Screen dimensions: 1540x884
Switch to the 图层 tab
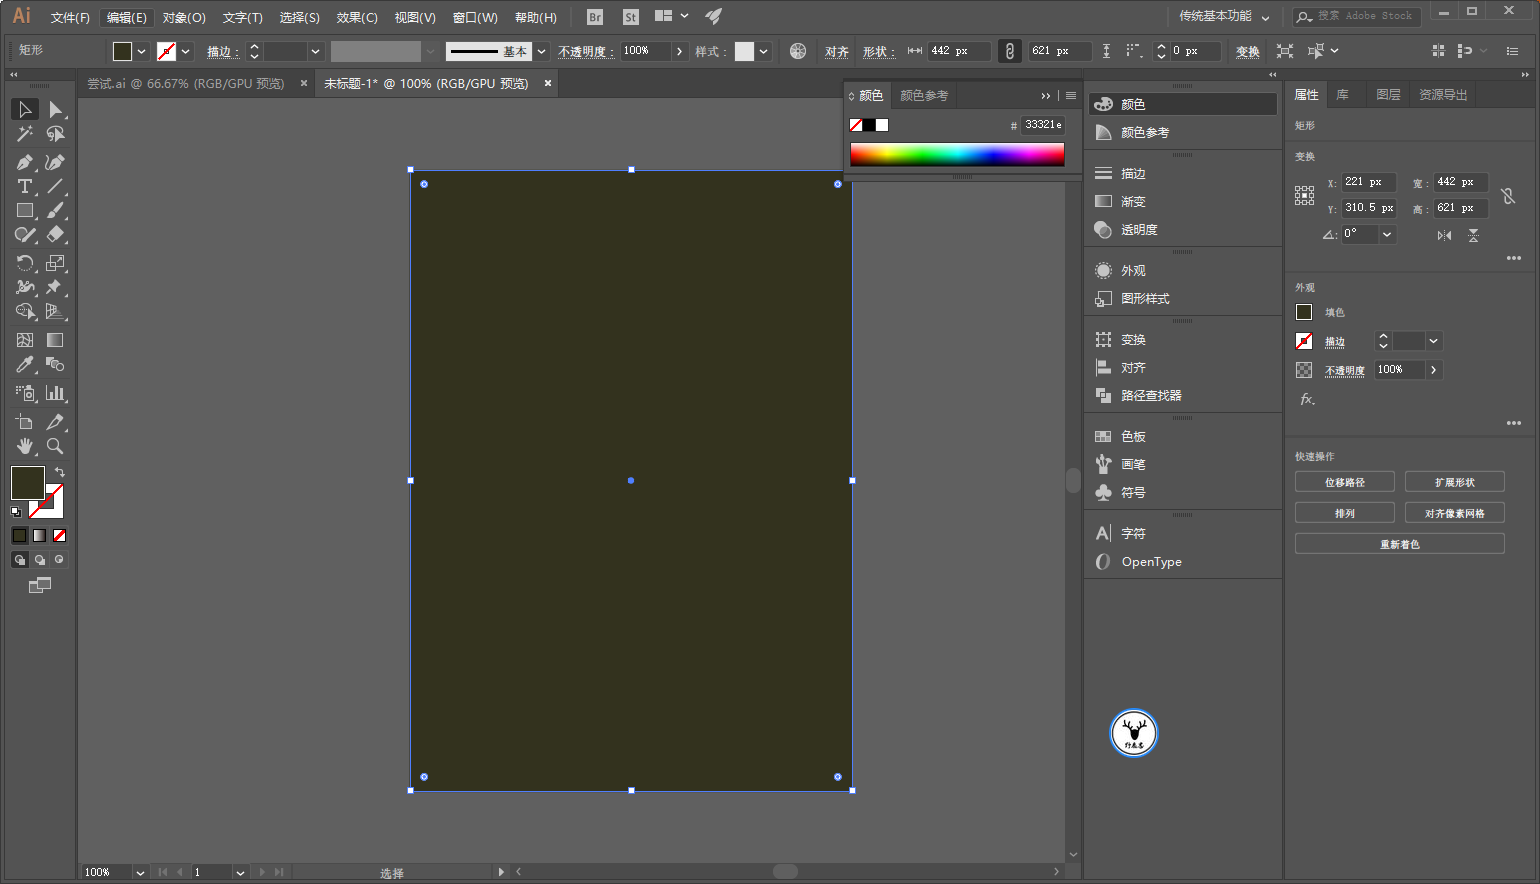pos(1388,95)
